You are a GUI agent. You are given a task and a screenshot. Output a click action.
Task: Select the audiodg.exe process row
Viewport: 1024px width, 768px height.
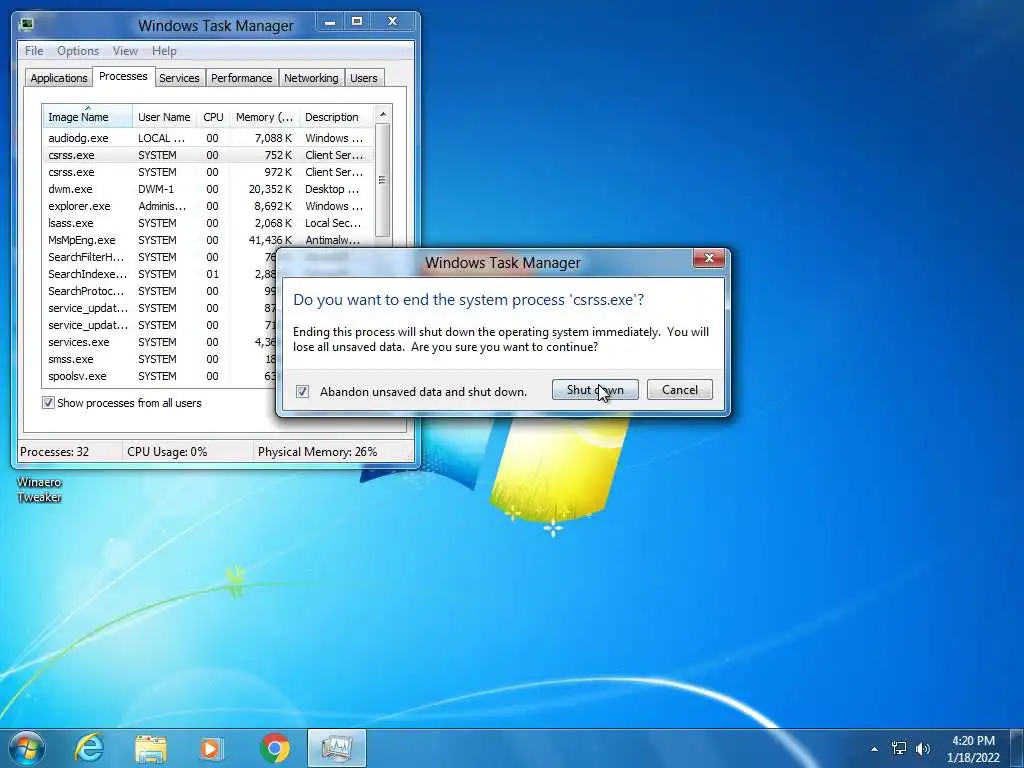pyautogui.click(x=208, y=138)
